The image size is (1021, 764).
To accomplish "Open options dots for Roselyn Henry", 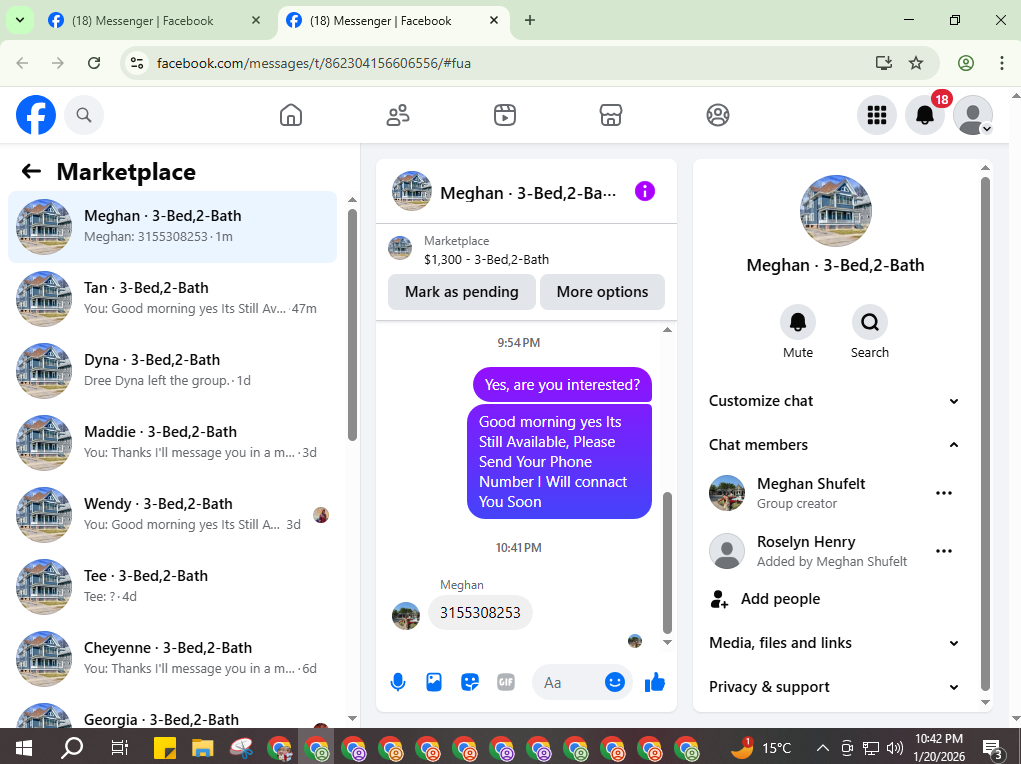I will coord(944,551).
